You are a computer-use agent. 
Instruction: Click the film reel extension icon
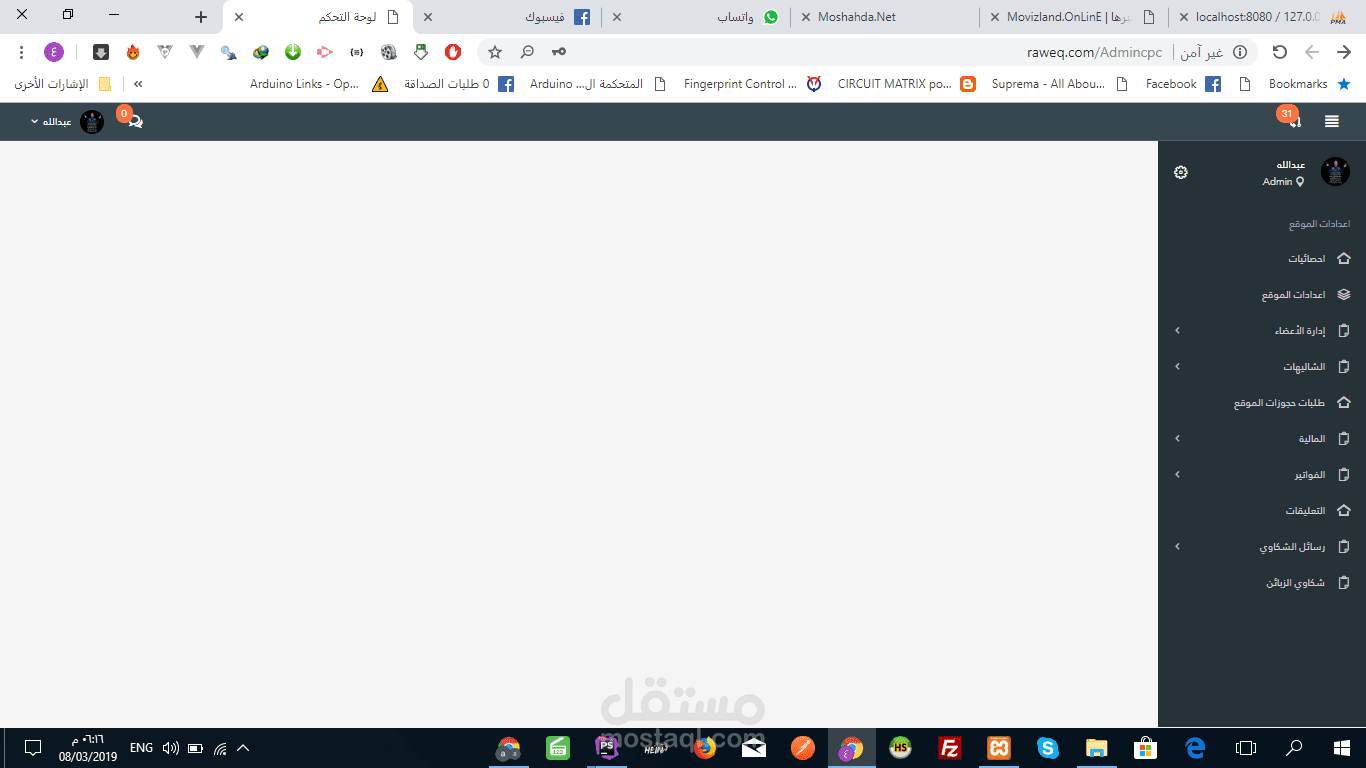[x=389, y=52]
